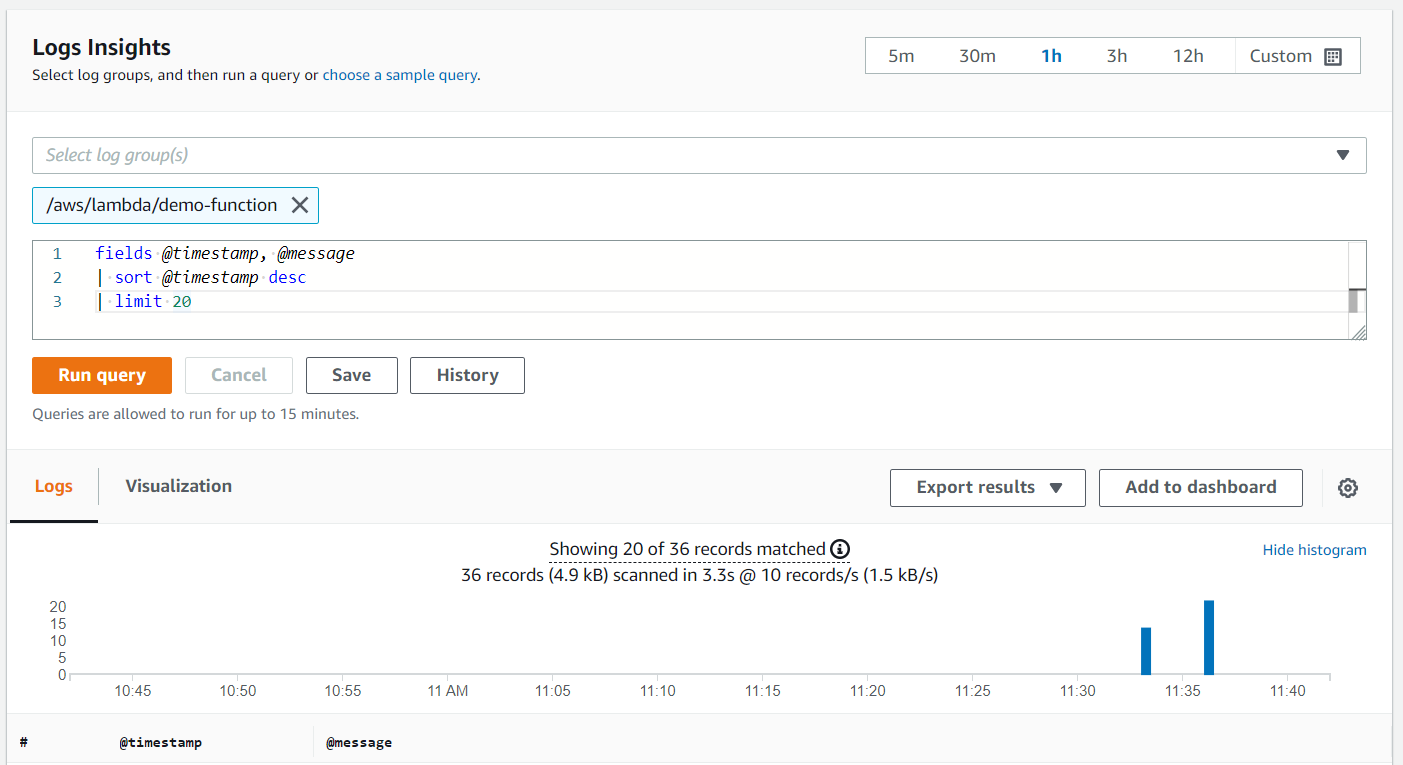Viewport: 1403px width, 765px height.
Task: Open query History
Action: (467, 375)
